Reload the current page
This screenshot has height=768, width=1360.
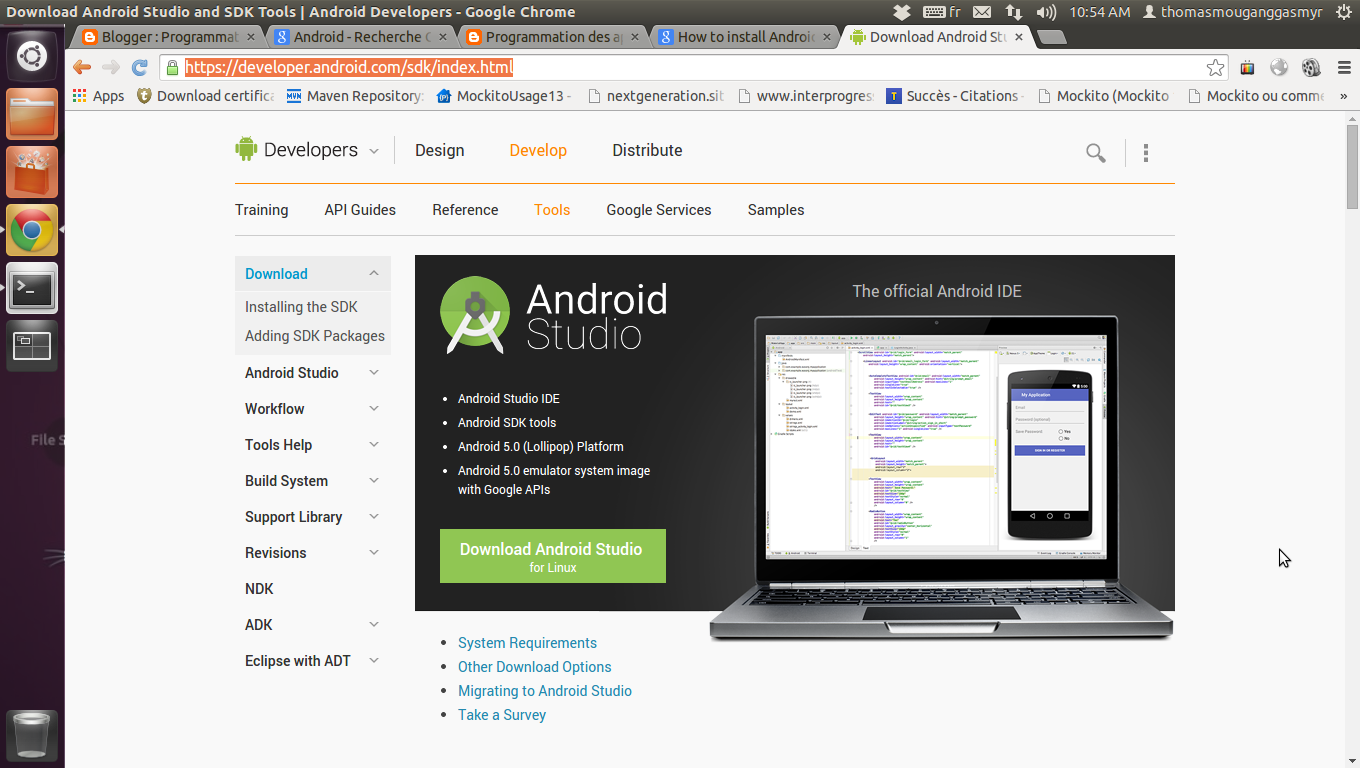pyautogui.click(x=139, y=67)
